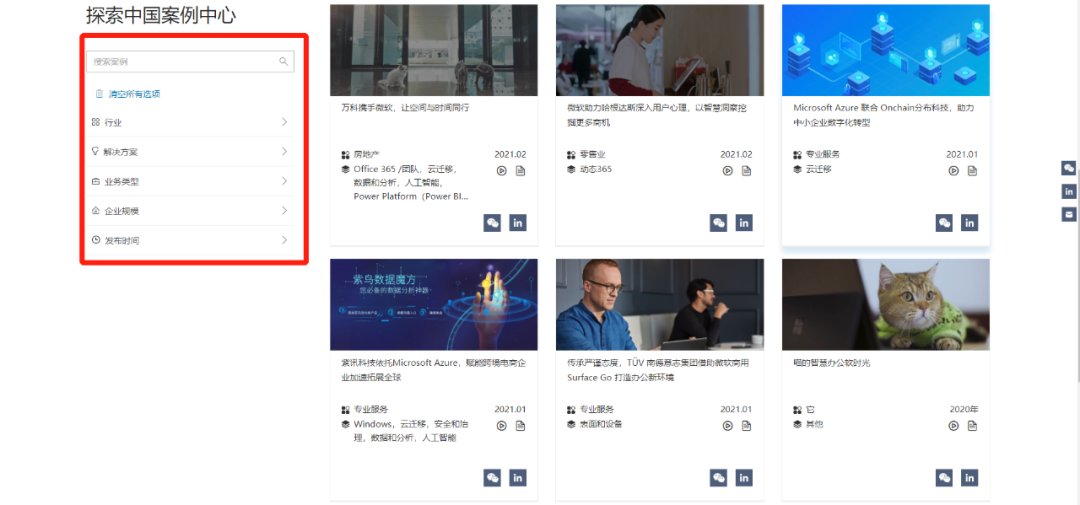This screenshot has height=505, width=1080.
Task: Click floating email icon at page edge
Action: click(1068, 215)
